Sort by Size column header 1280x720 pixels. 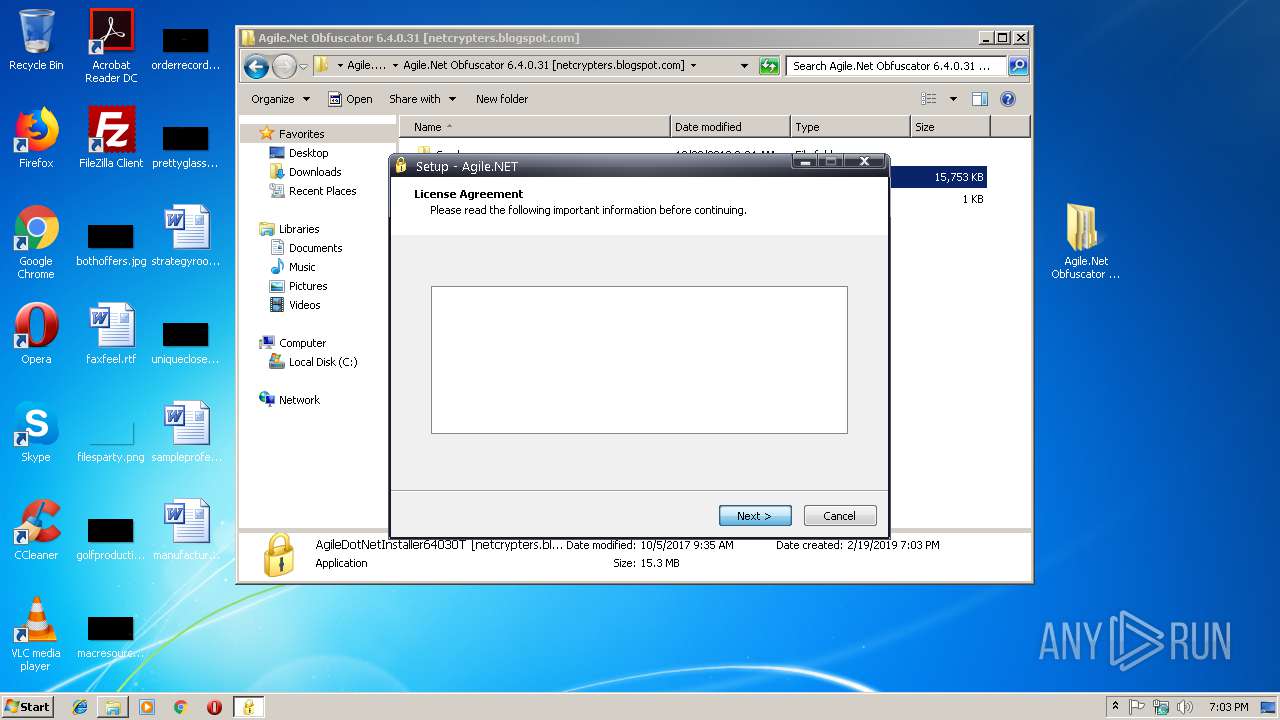pos(950,127)
